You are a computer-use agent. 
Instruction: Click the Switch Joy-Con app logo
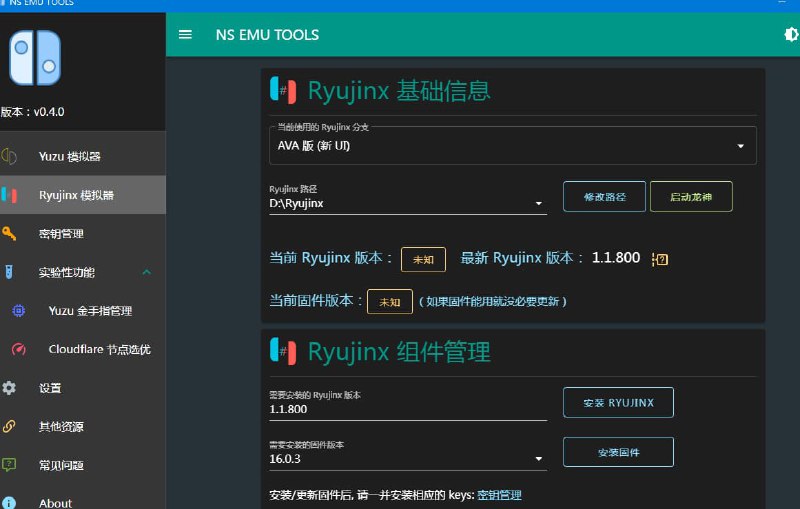(x=35, y=57)
